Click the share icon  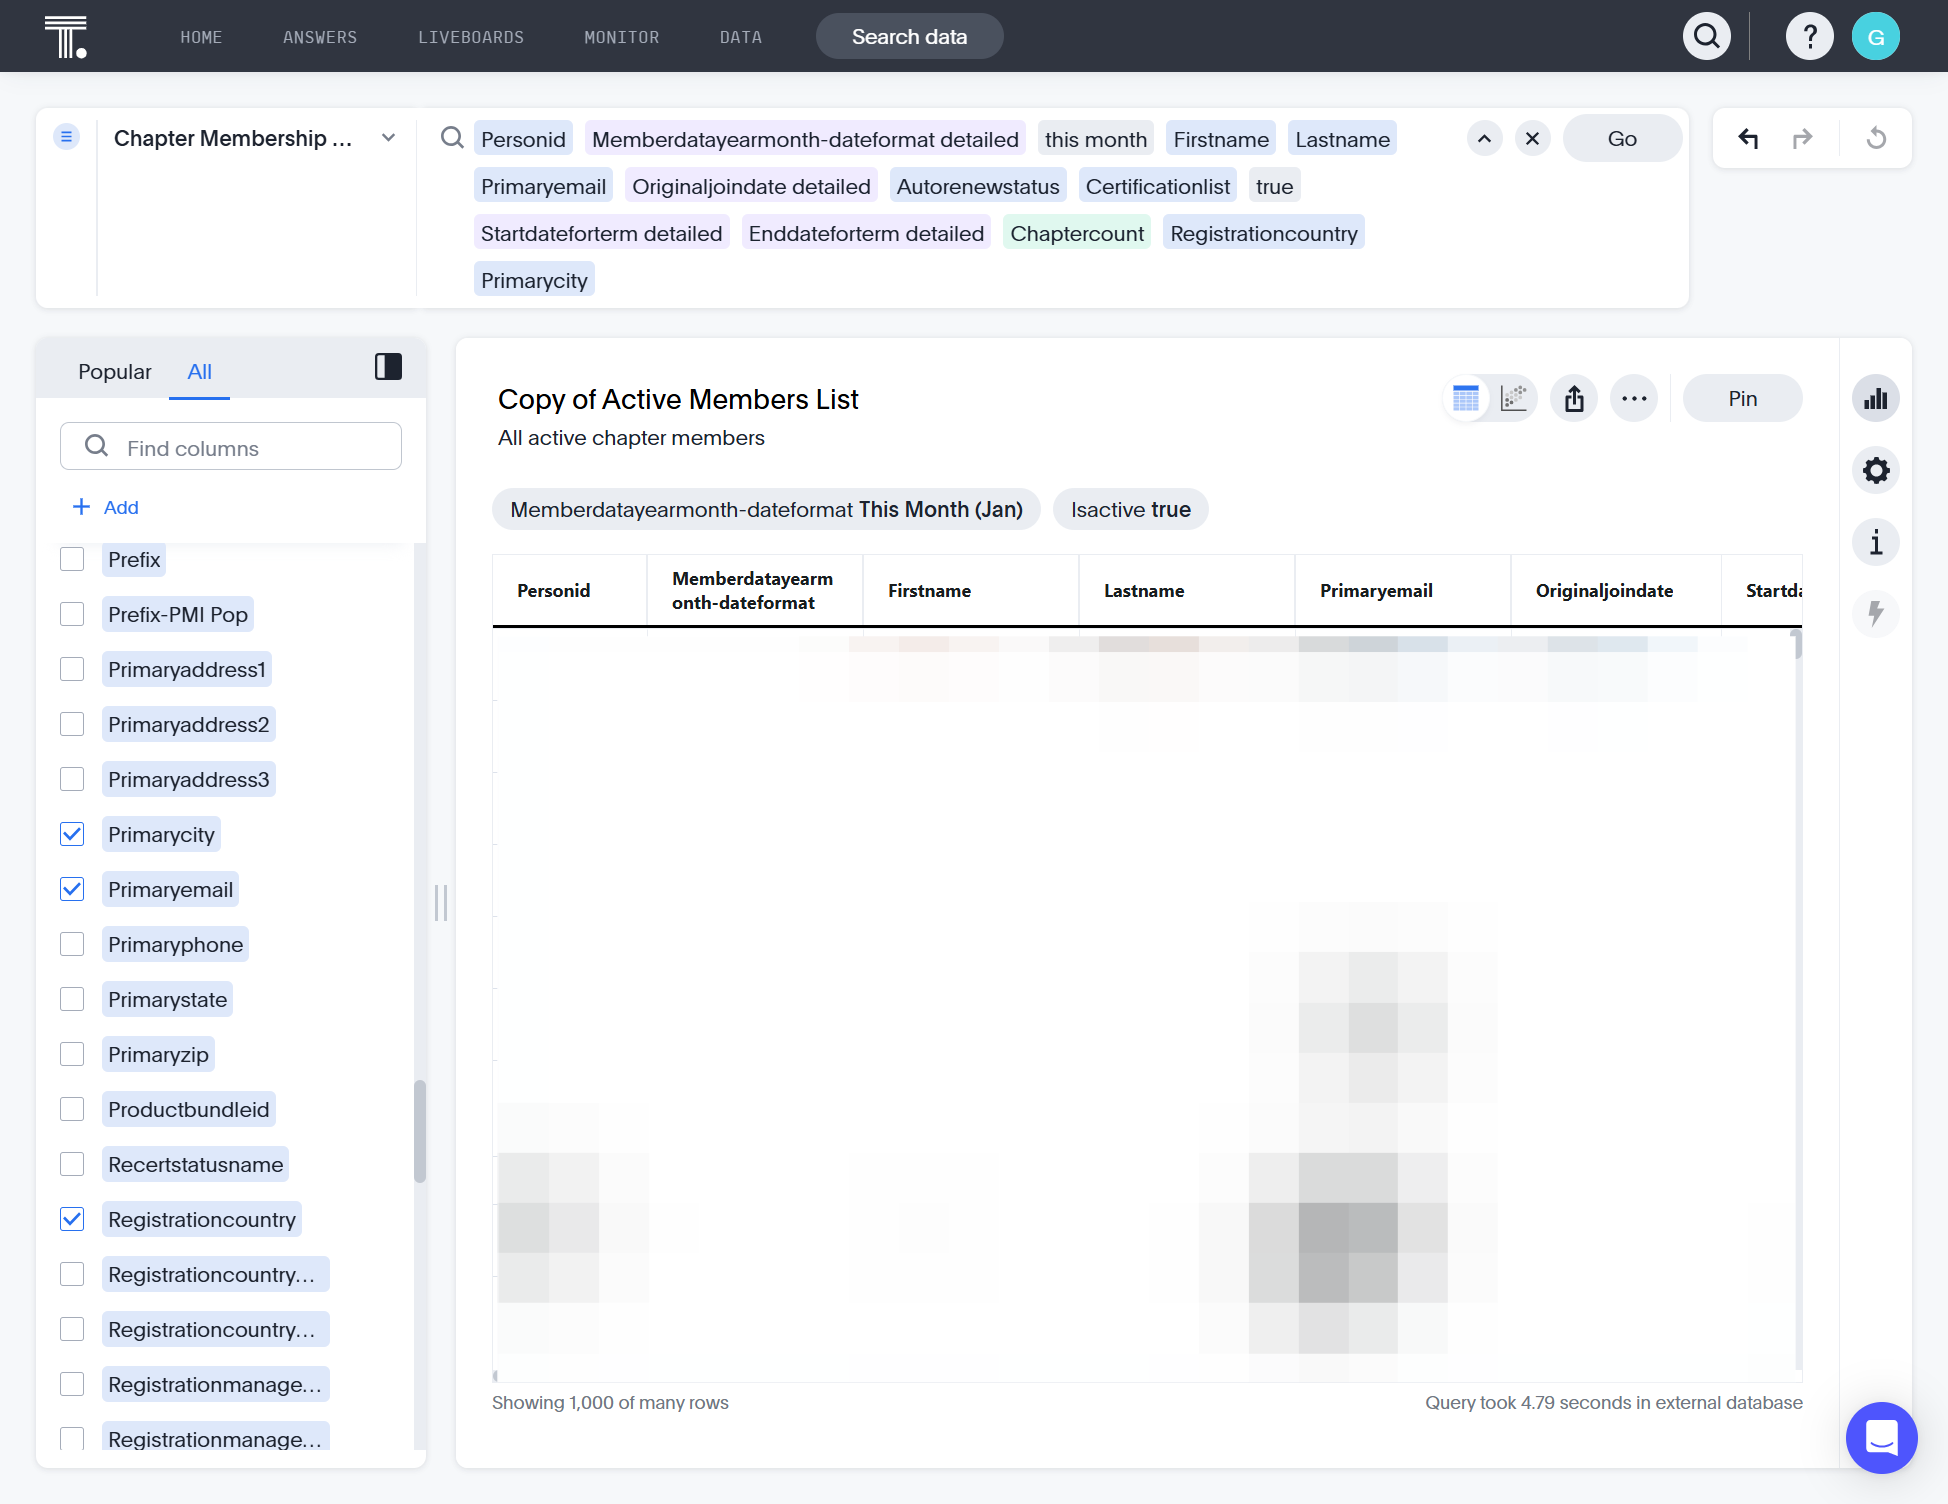[x=1574, y=399]
